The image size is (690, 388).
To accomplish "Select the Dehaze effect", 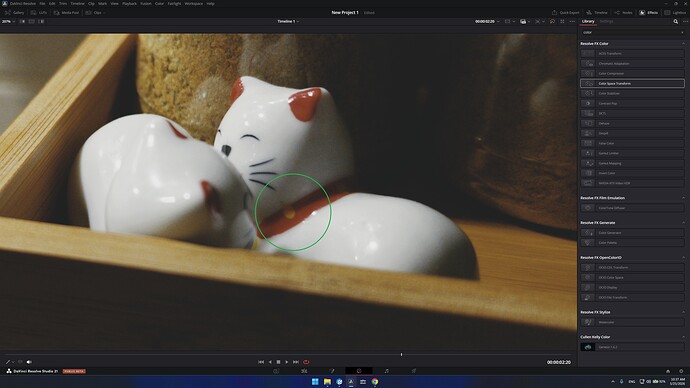I will pos(632,124).
